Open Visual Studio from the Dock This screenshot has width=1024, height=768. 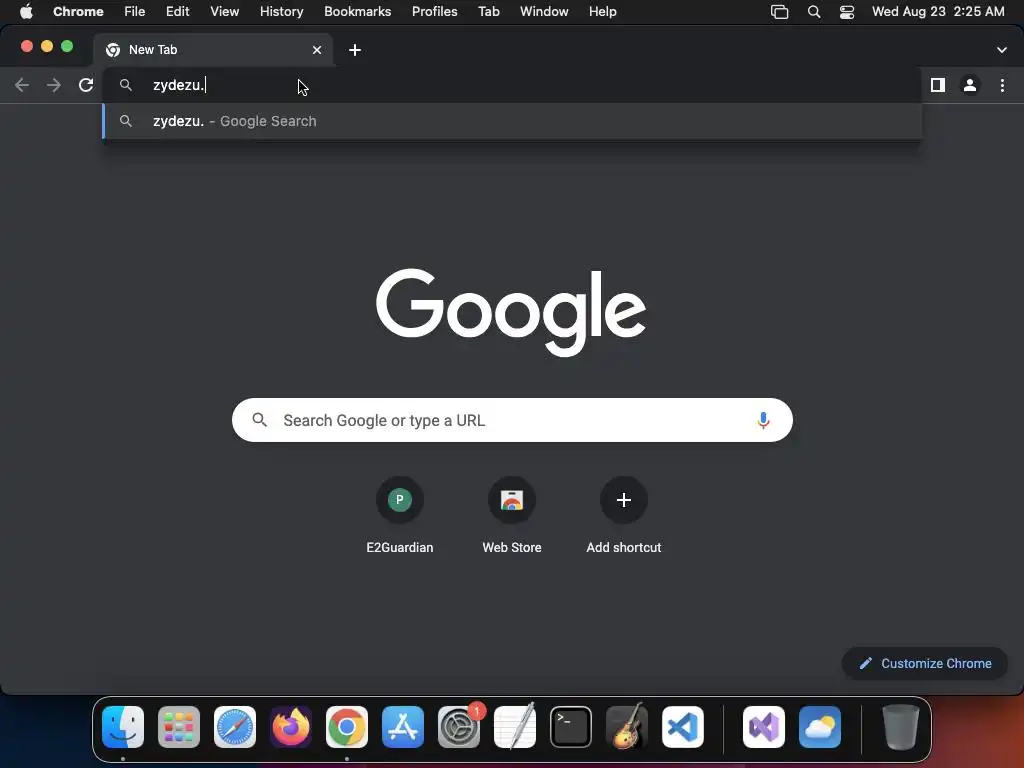763,726
